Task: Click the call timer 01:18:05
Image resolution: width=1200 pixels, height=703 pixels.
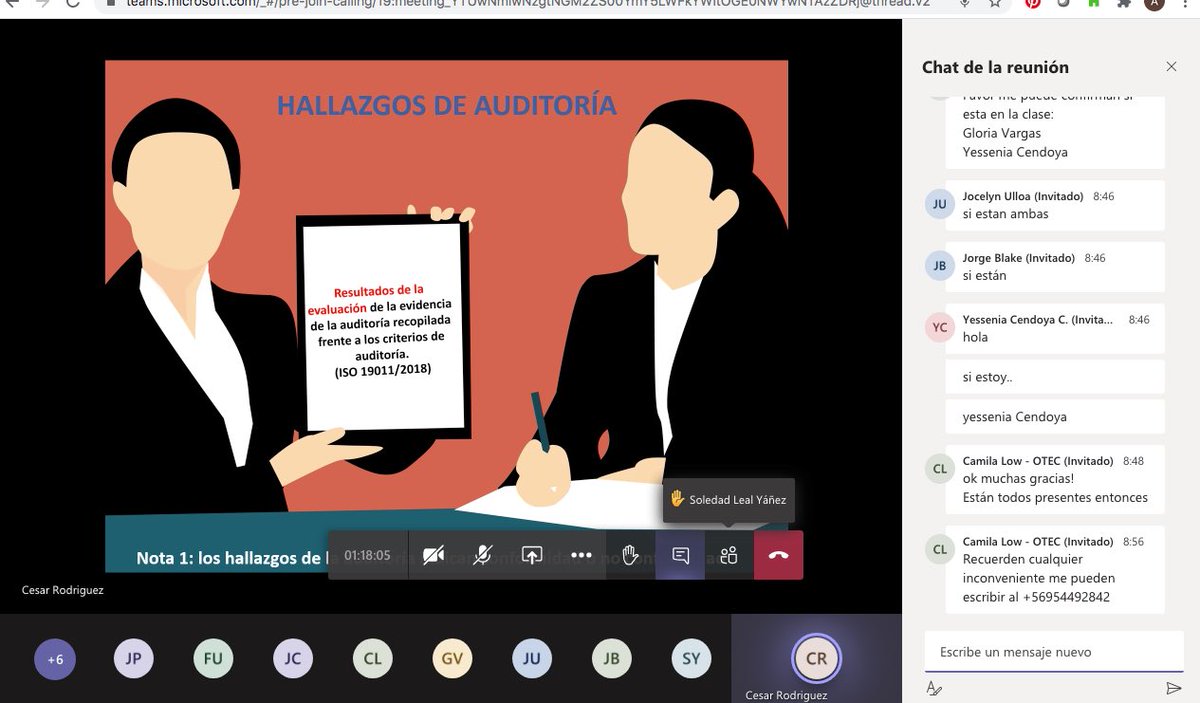Action: coord(367,555)
